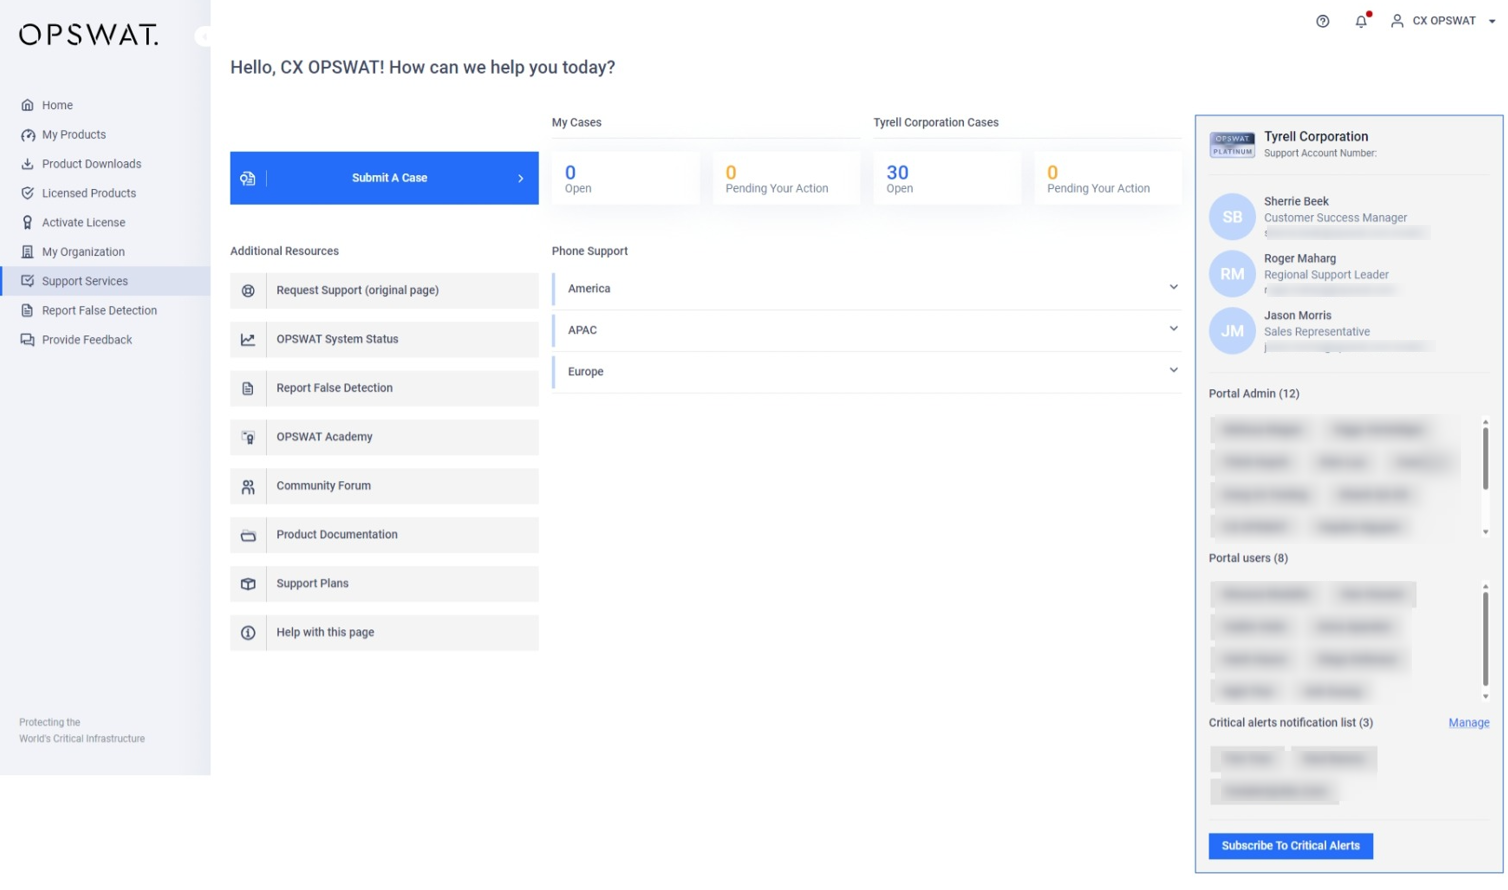Screen dimensions: 1508x890
Task: Click the Request Support lifebuoy icon
Action: point(248,290)
